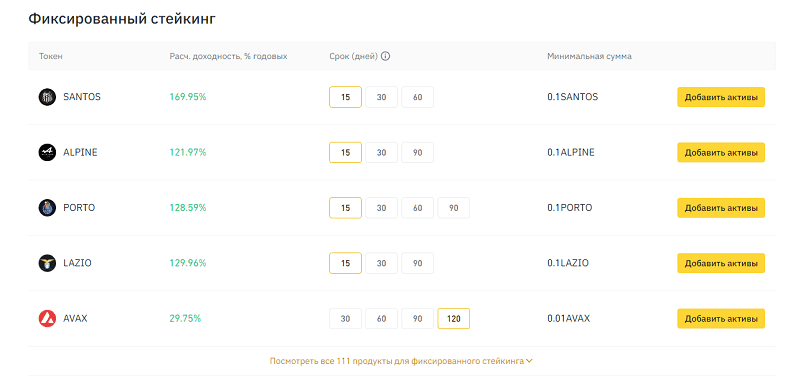This screenshot has height=377, width=800.
Task: Select 90 days term for PORTO
Action: [x=454, y=208]
